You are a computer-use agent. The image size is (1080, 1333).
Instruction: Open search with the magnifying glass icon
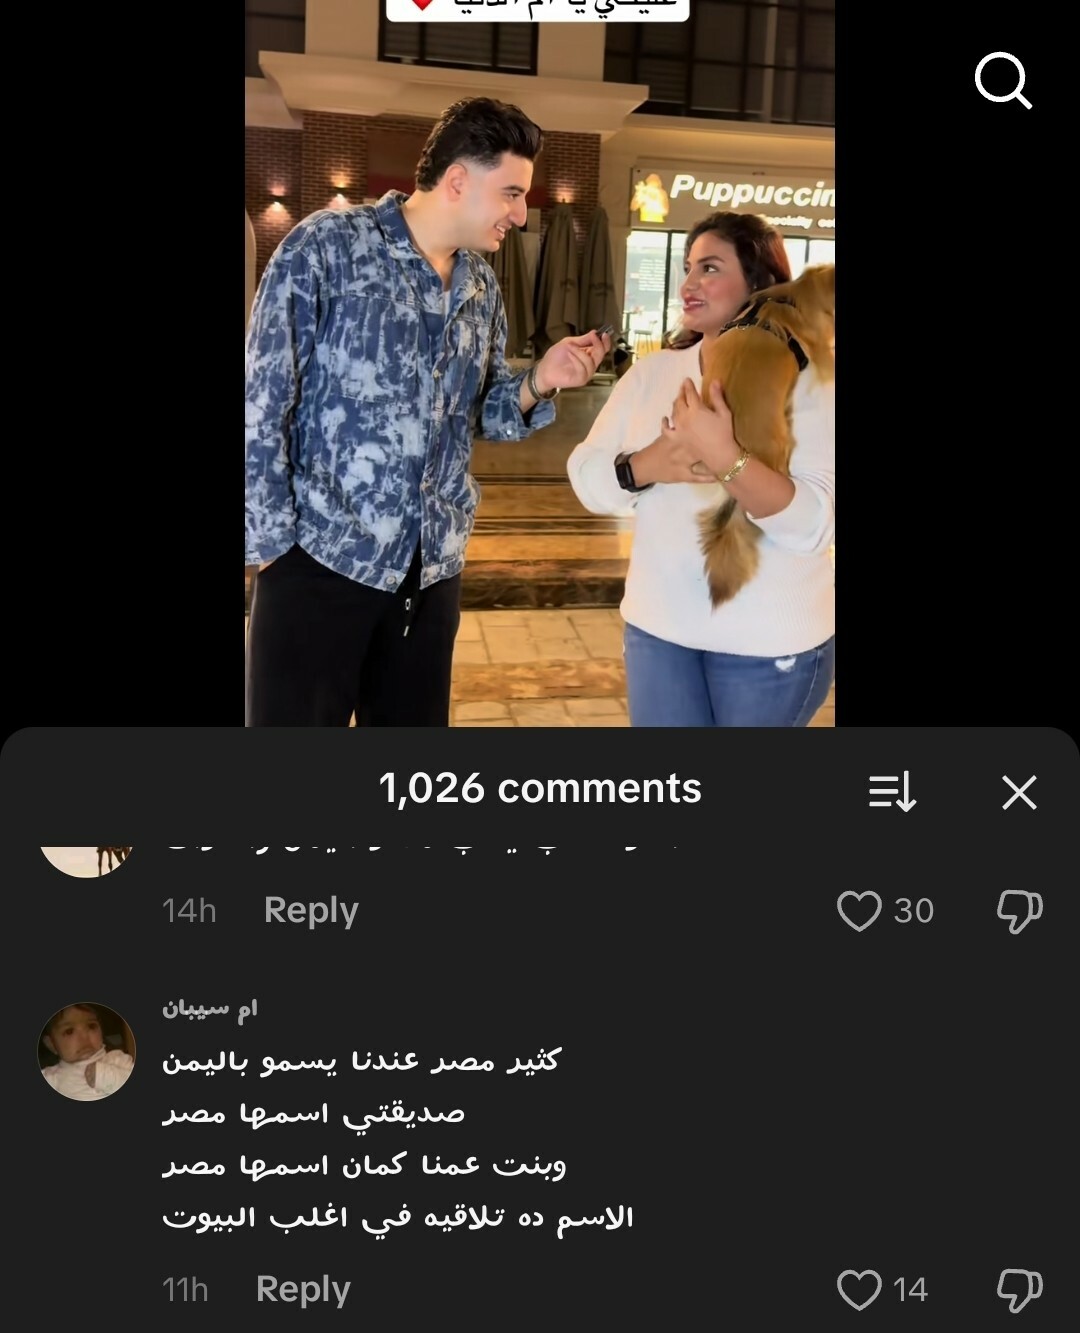pyautogui.click(x=1003, y=80)
